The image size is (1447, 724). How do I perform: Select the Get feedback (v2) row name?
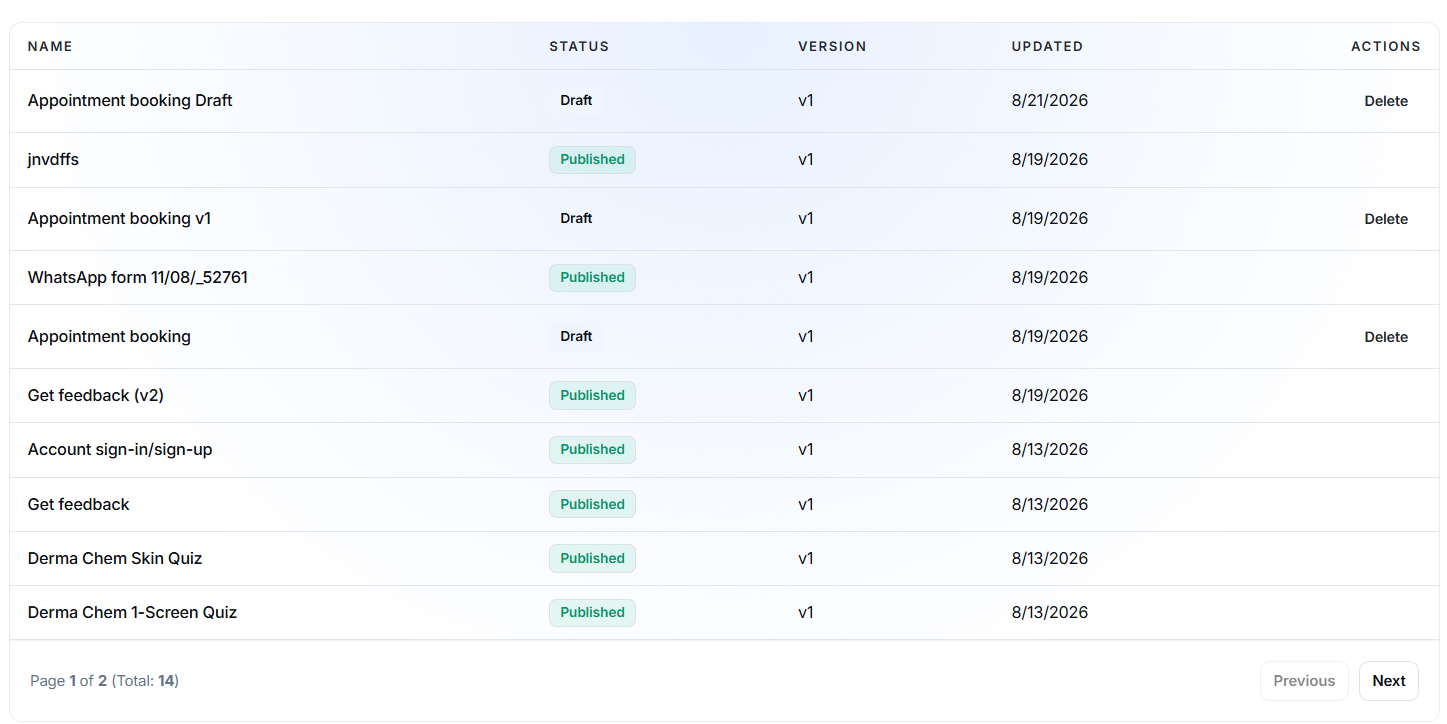click(x=96, y=395)
